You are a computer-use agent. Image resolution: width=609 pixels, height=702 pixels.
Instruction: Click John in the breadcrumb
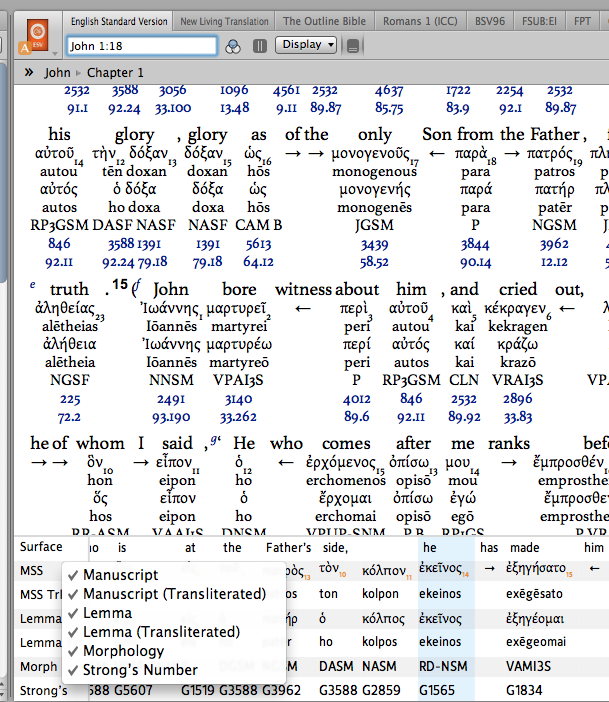(x=57, y=73)
